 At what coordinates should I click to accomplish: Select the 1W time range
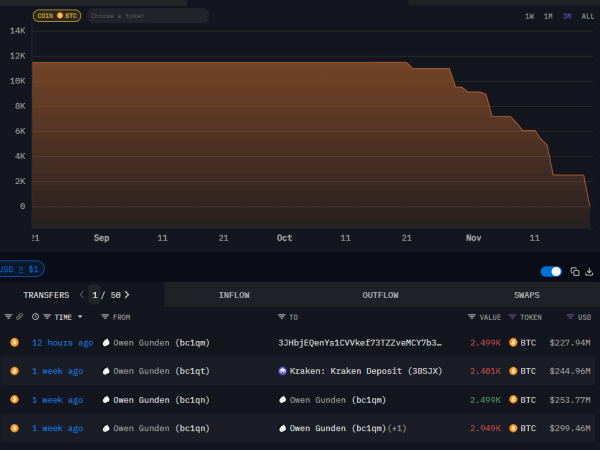click(529, 16)
